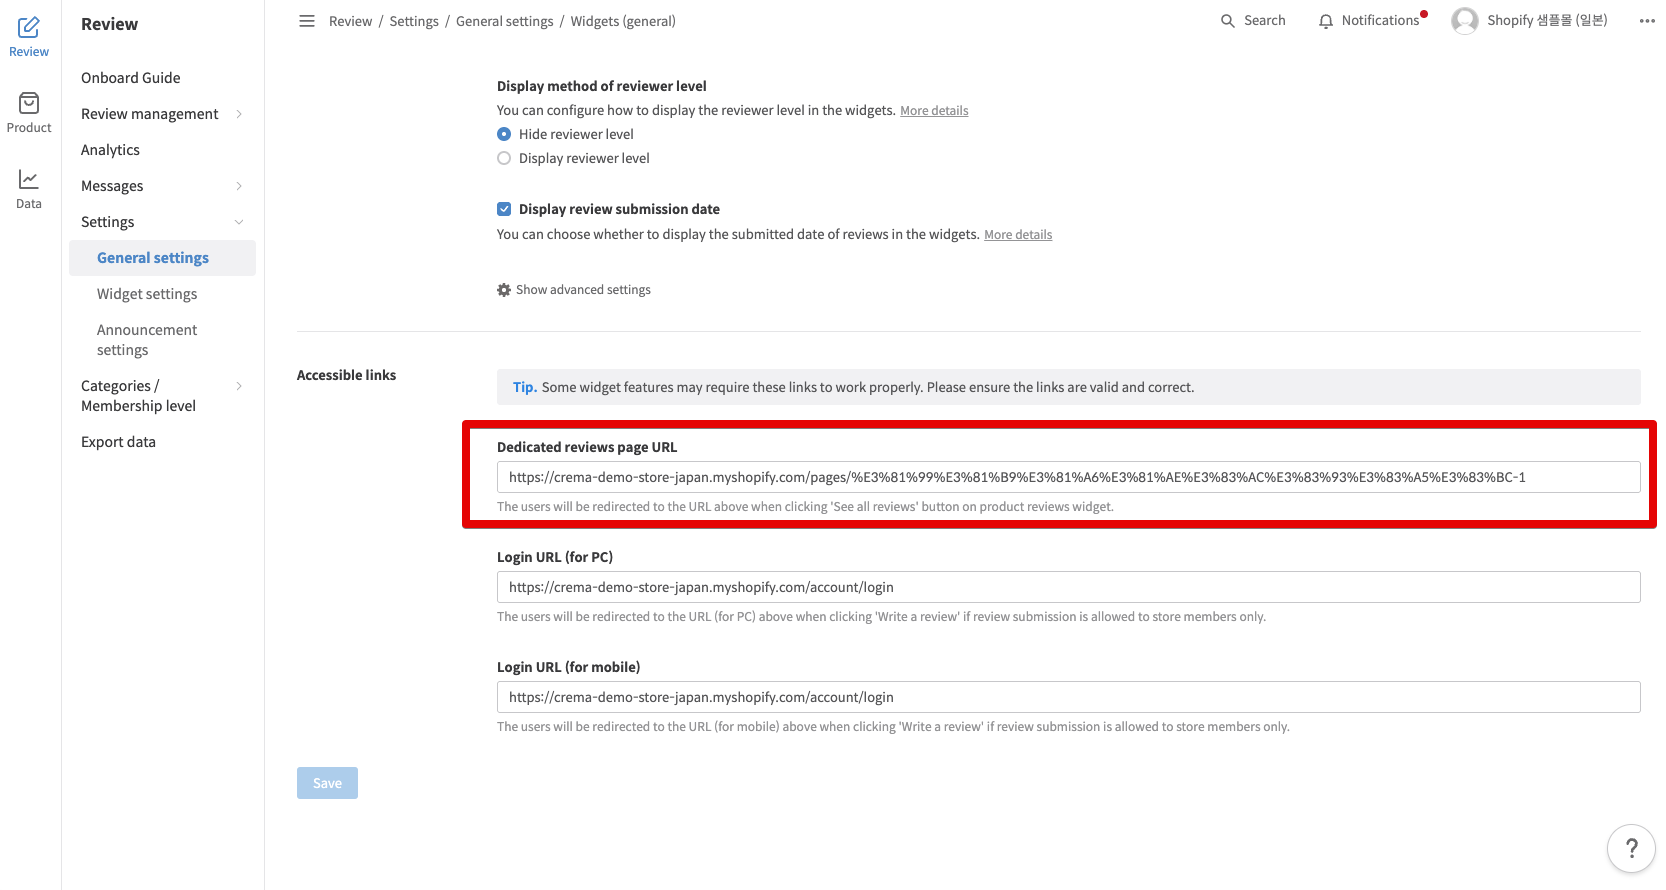Go to Analytics in sidebar

(110, 150)
